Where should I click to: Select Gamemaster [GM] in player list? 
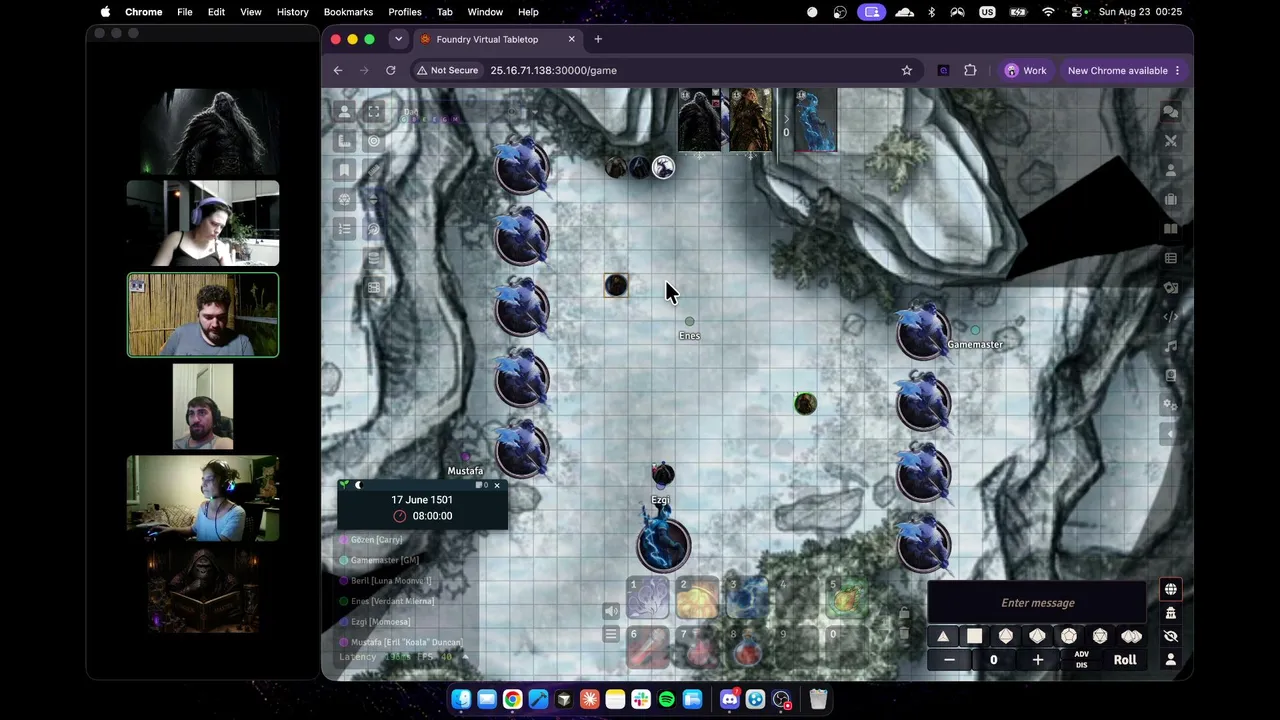pos(385,560)
